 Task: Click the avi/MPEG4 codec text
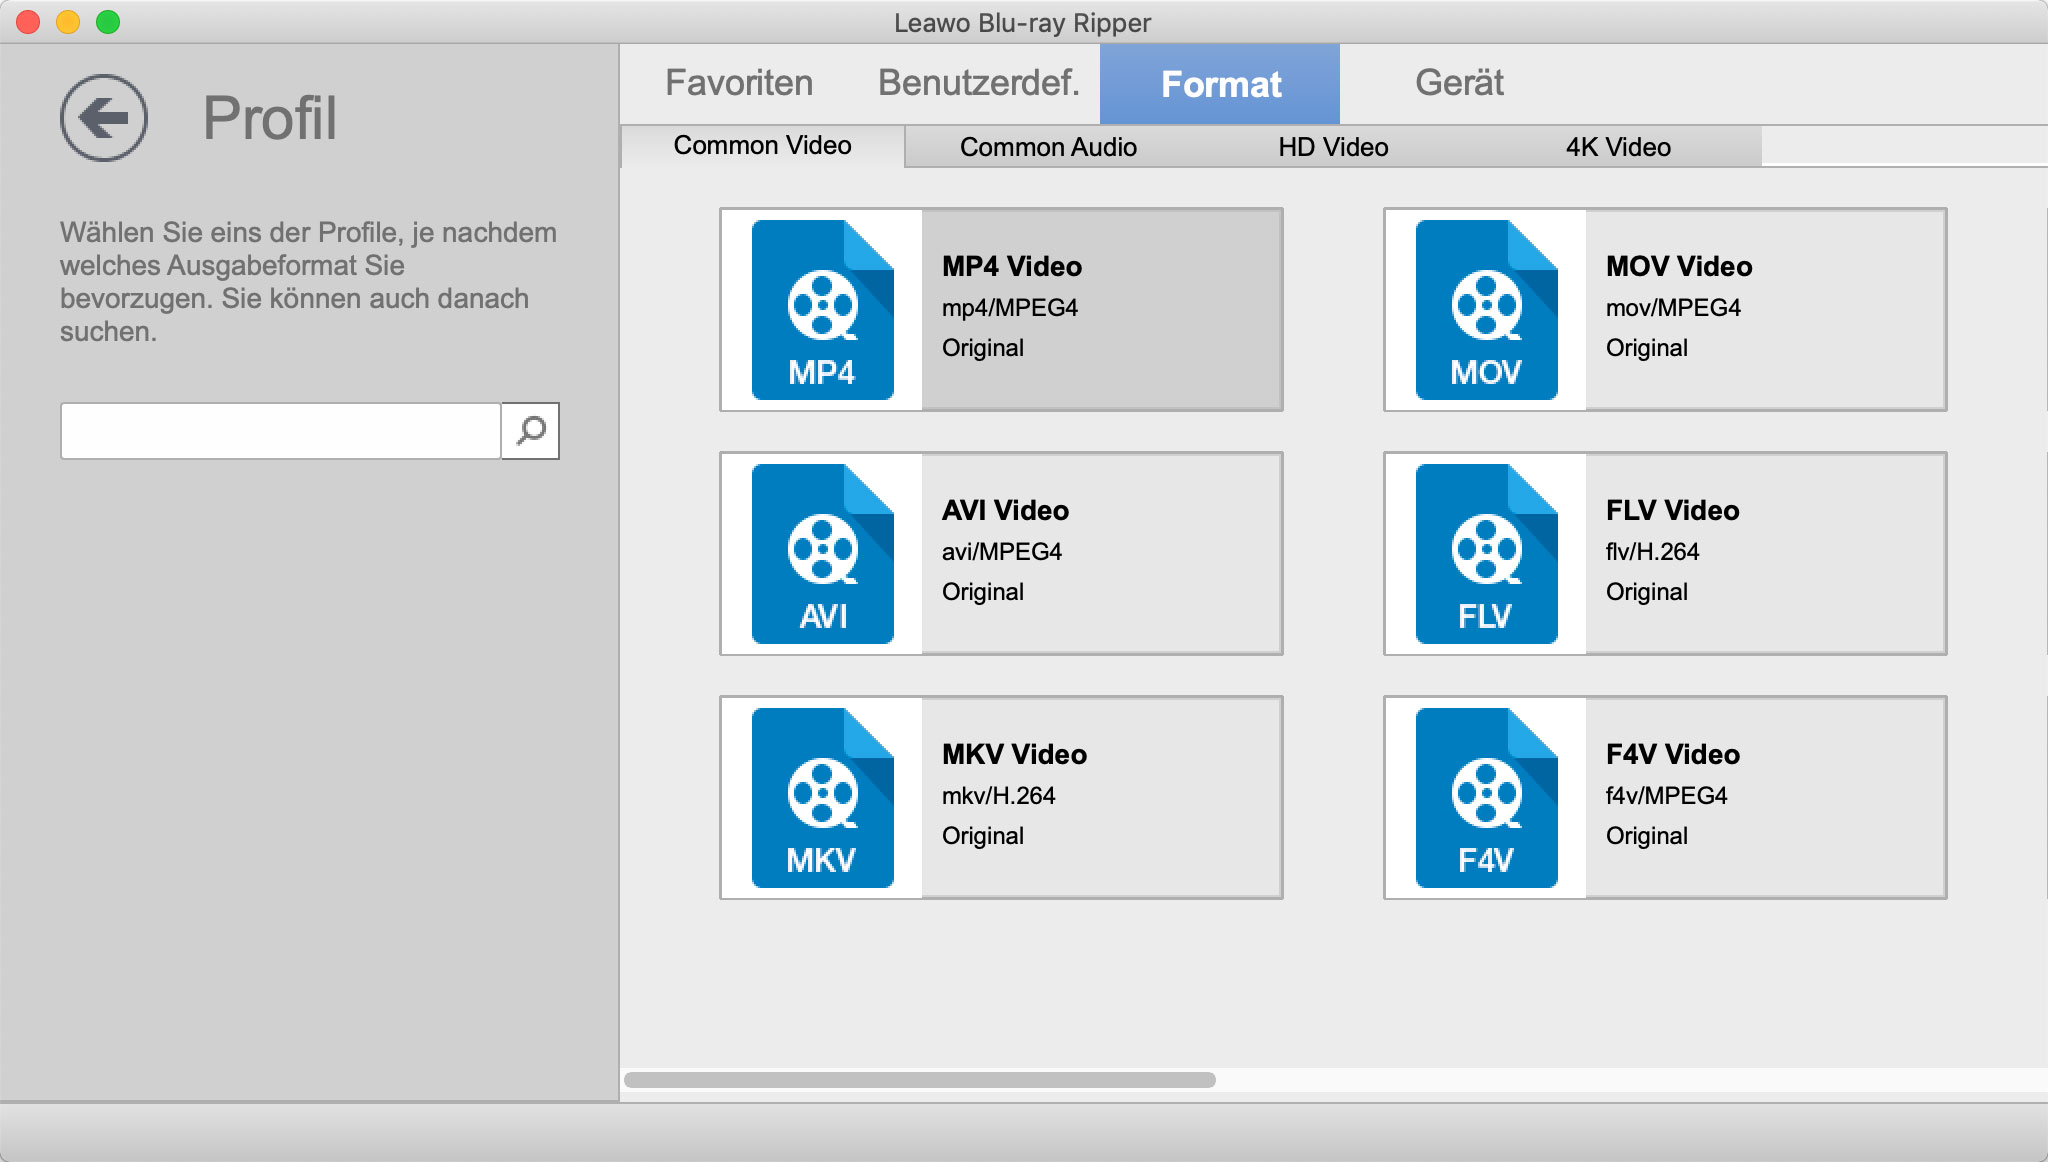coord(1002,552)
